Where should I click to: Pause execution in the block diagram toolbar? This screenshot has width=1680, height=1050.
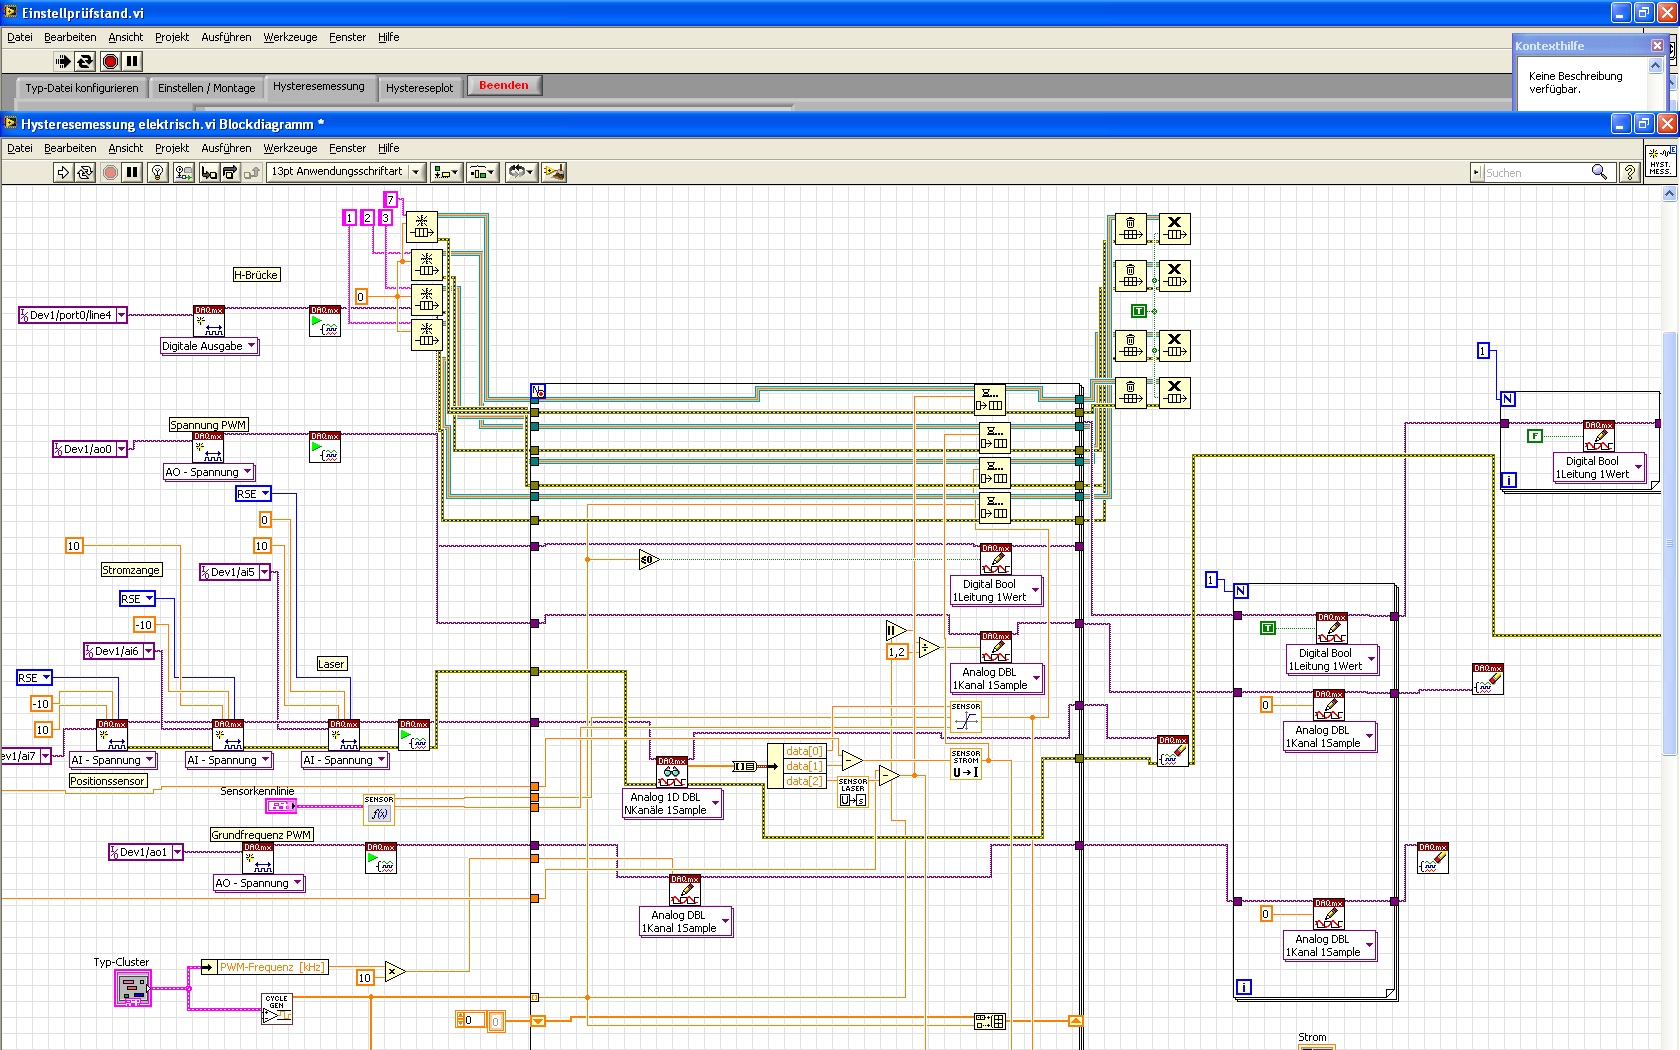pos(132,172)
